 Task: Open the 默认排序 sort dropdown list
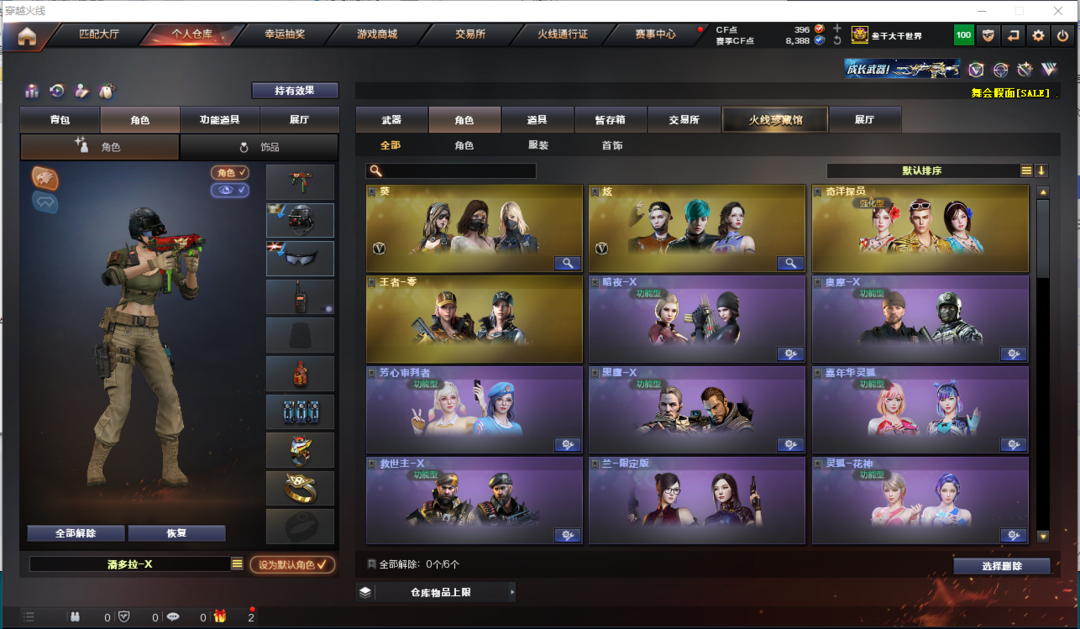tap(1026, 171)
